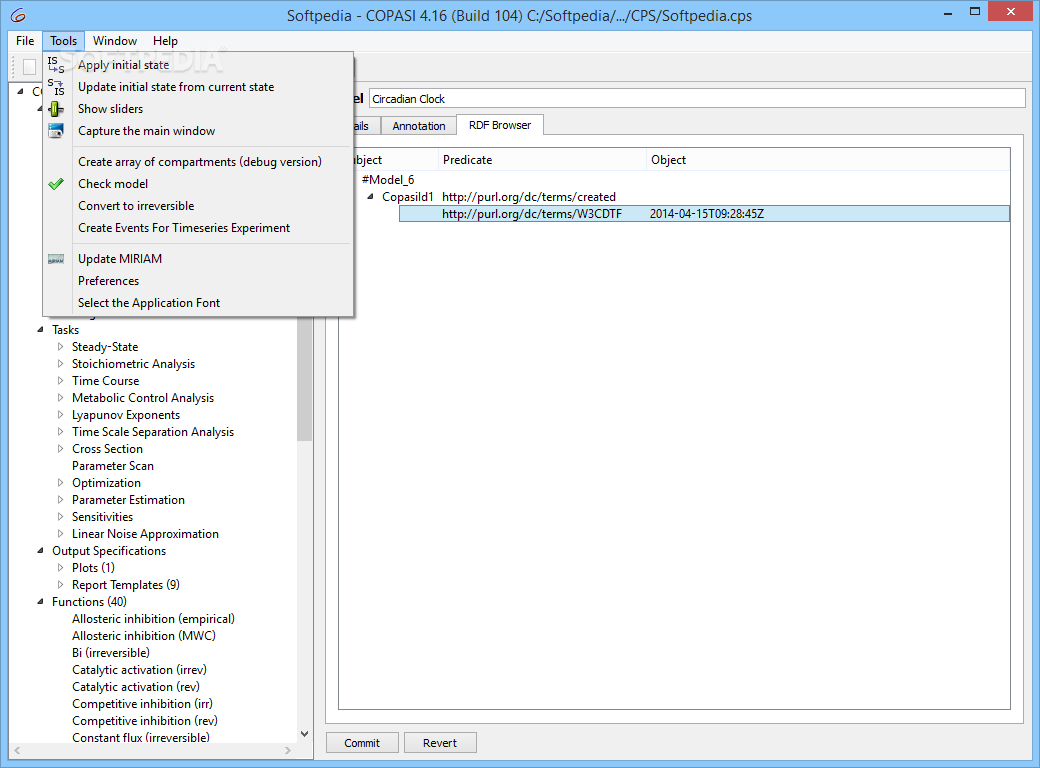Click the tree horizontal scroll-left arrow
The height and width of the screenshot is (768, 1040).
pos(17,750)
